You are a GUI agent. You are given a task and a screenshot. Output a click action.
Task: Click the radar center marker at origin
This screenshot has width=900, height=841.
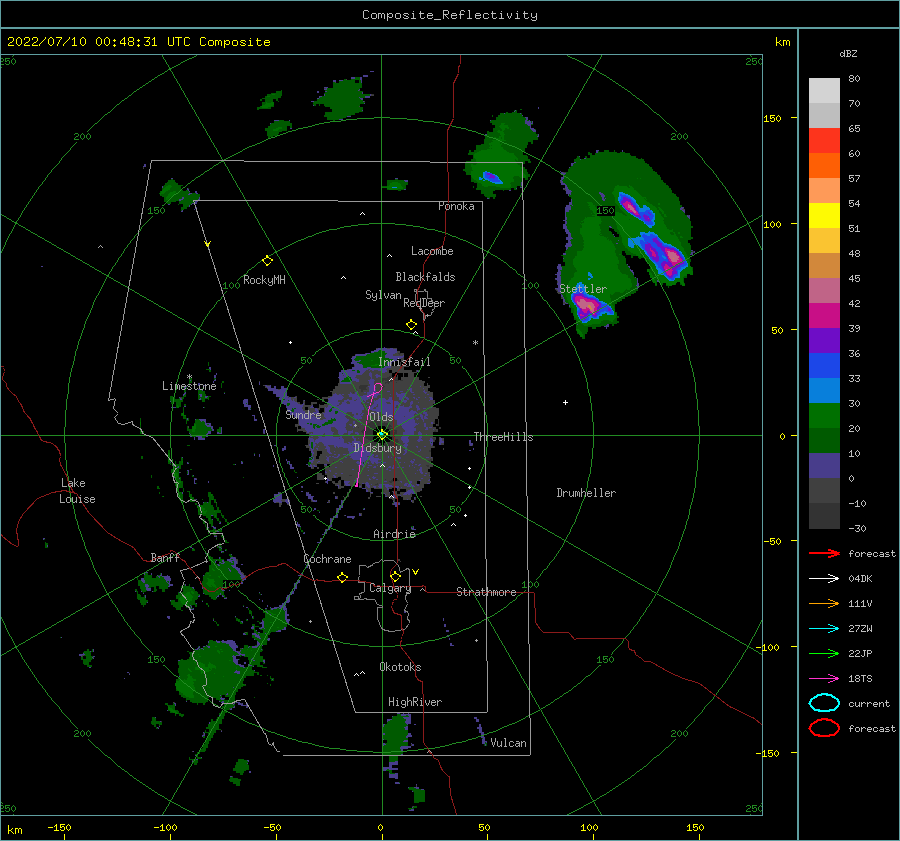(x=382, y=435)
